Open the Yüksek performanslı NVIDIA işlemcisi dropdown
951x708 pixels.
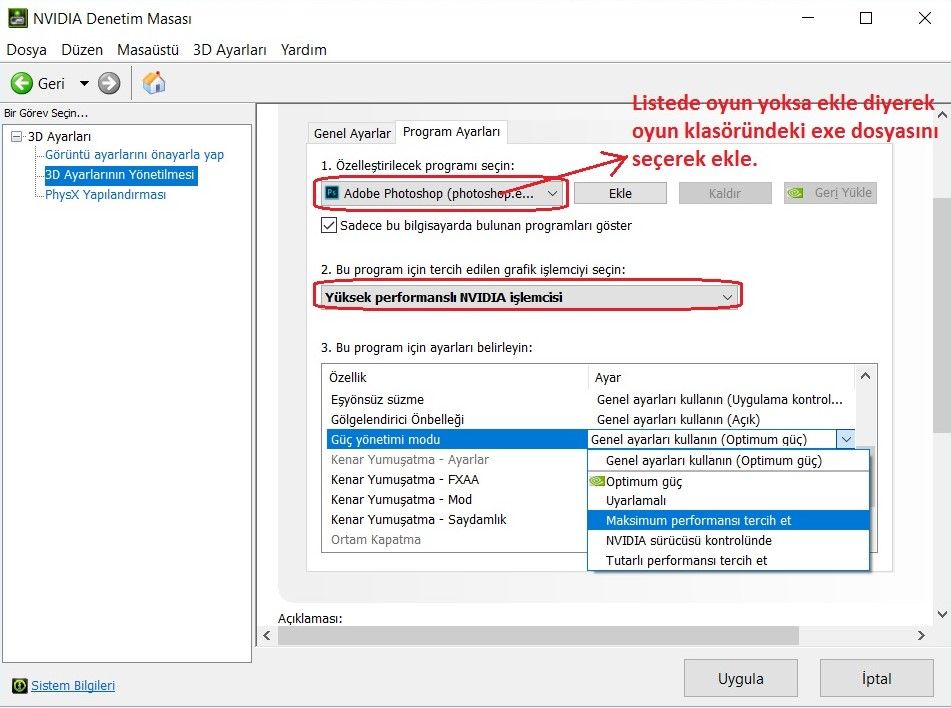[x=528, y=297]
